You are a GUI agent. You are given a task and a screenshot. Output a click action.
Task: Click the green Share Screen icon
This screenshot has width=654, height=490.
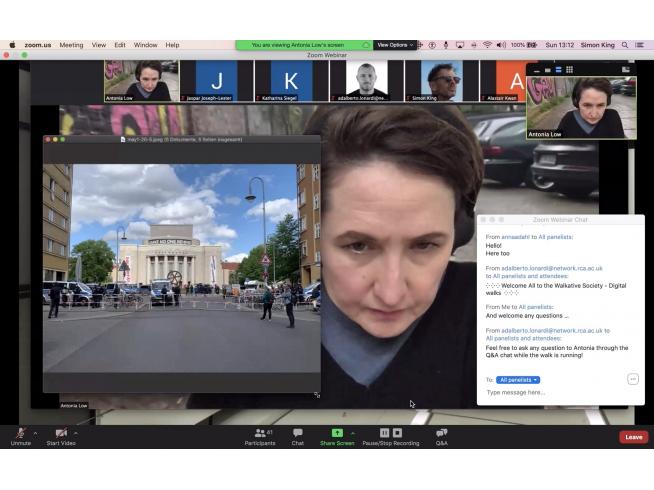pyautogui.click(x=337, y=433)
